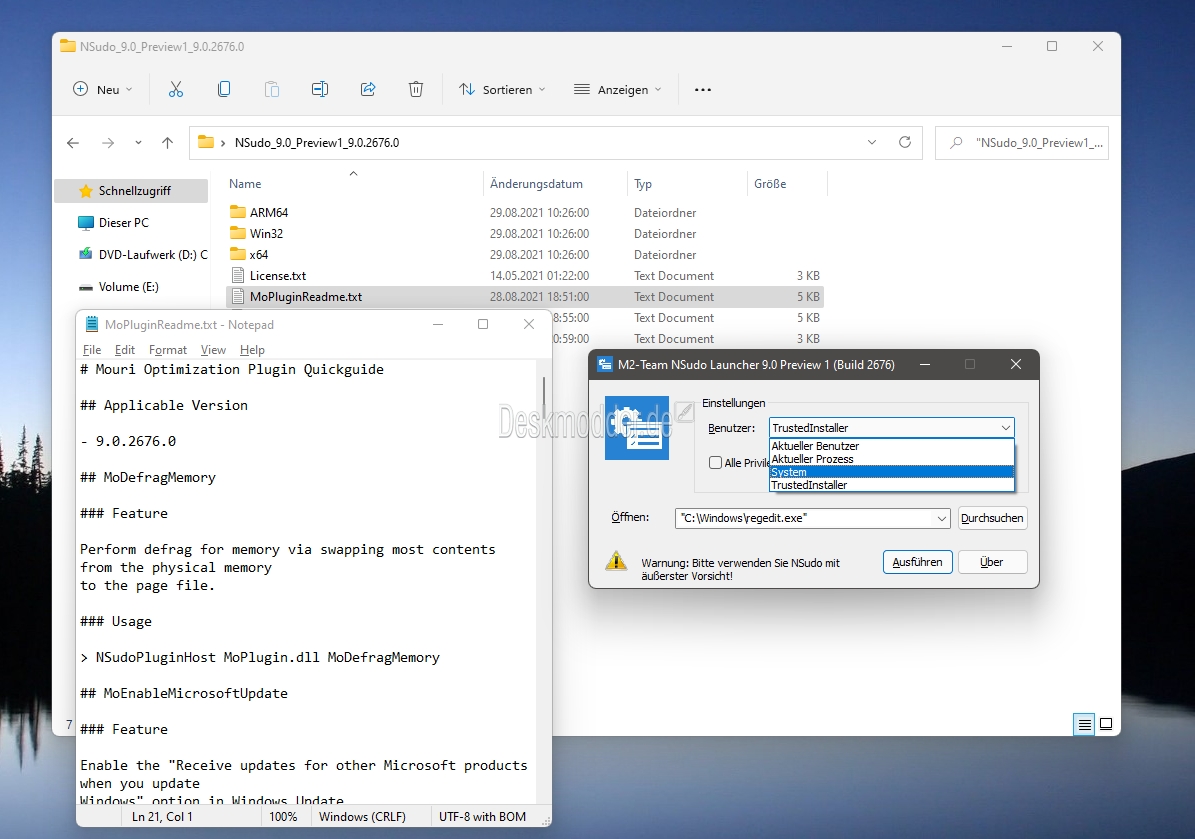Click the Rename icon in Explorer toolbar

320,89
